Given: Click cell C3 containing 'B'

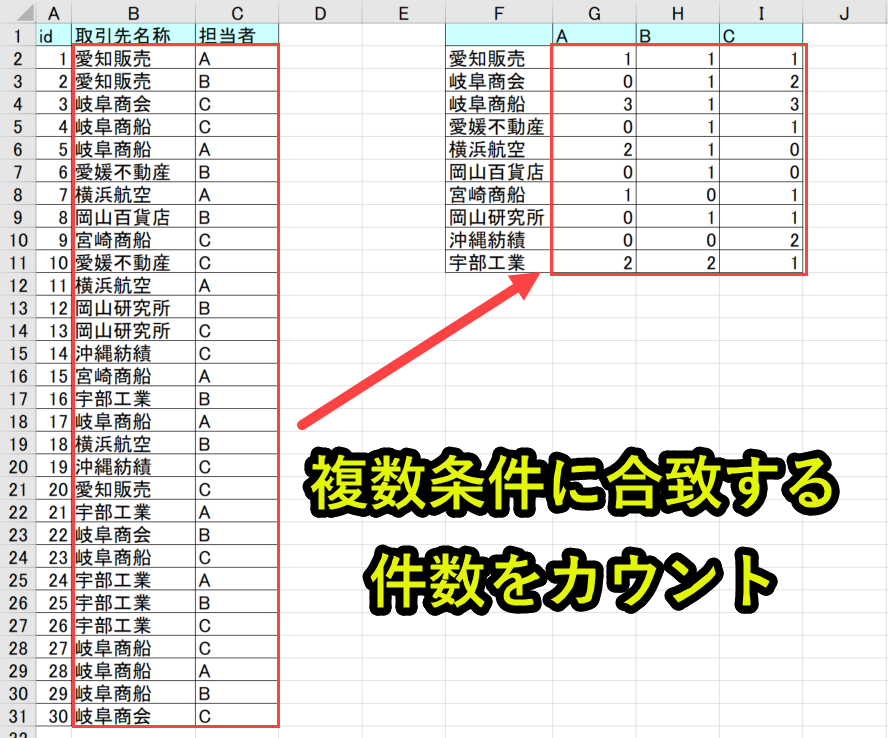Looking at the screenshot, I should [237, 80].
